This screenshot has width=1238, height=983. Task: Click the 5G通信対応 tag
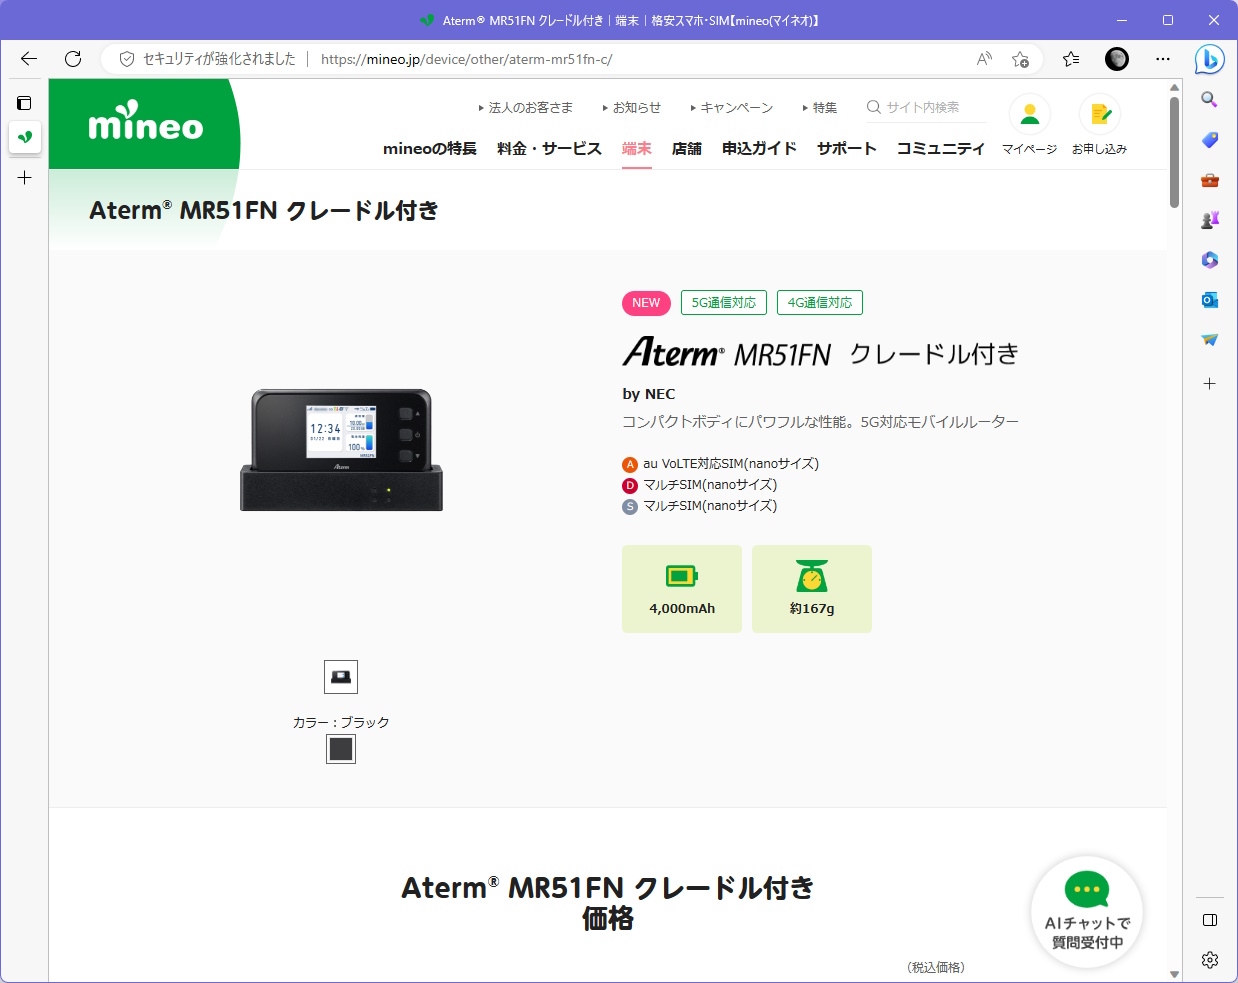(724, 303)
